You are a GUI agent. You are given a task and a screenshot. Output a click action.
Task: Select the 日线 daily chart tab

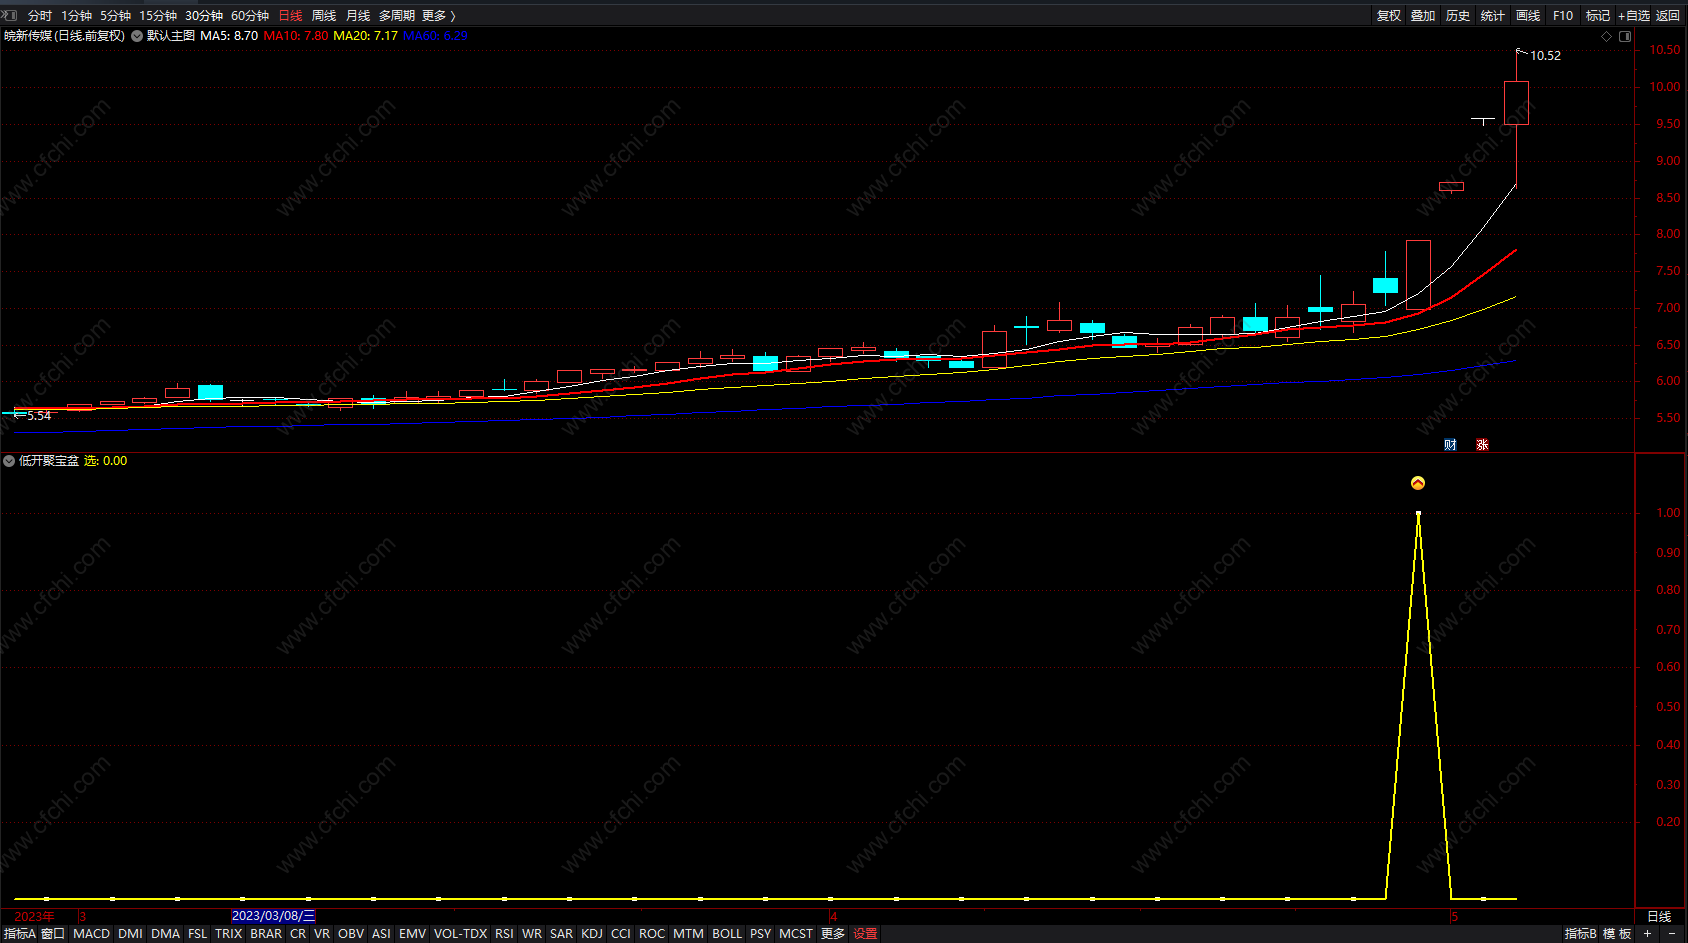[290, 16]
